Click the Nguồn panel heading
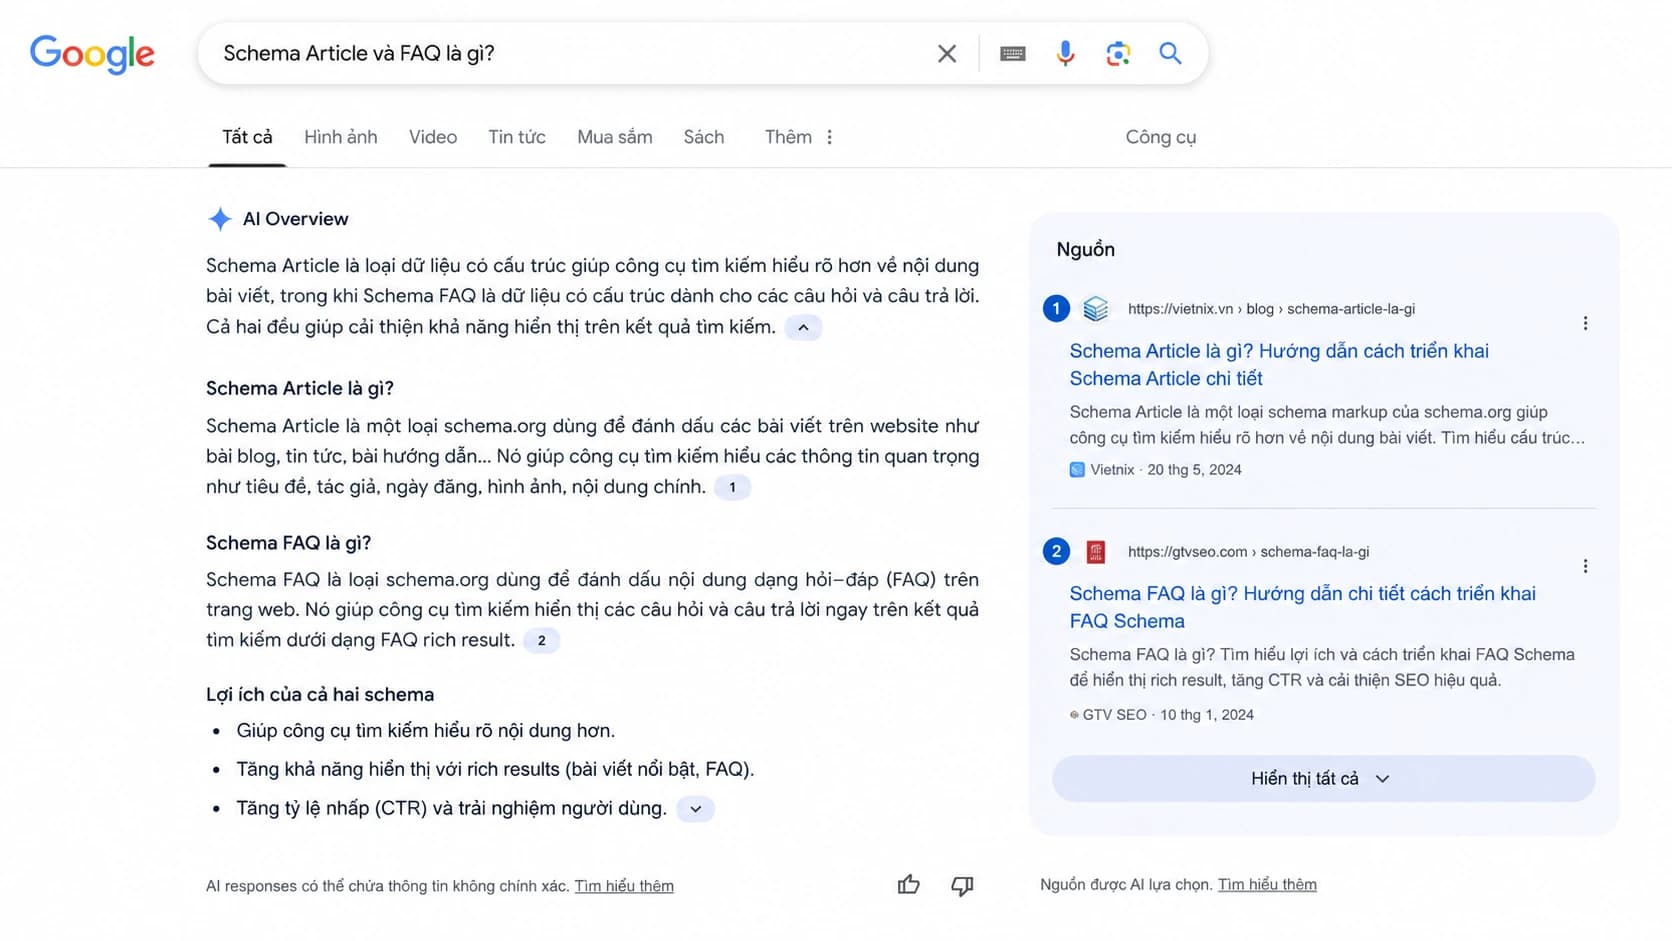 pos(1085,250)
